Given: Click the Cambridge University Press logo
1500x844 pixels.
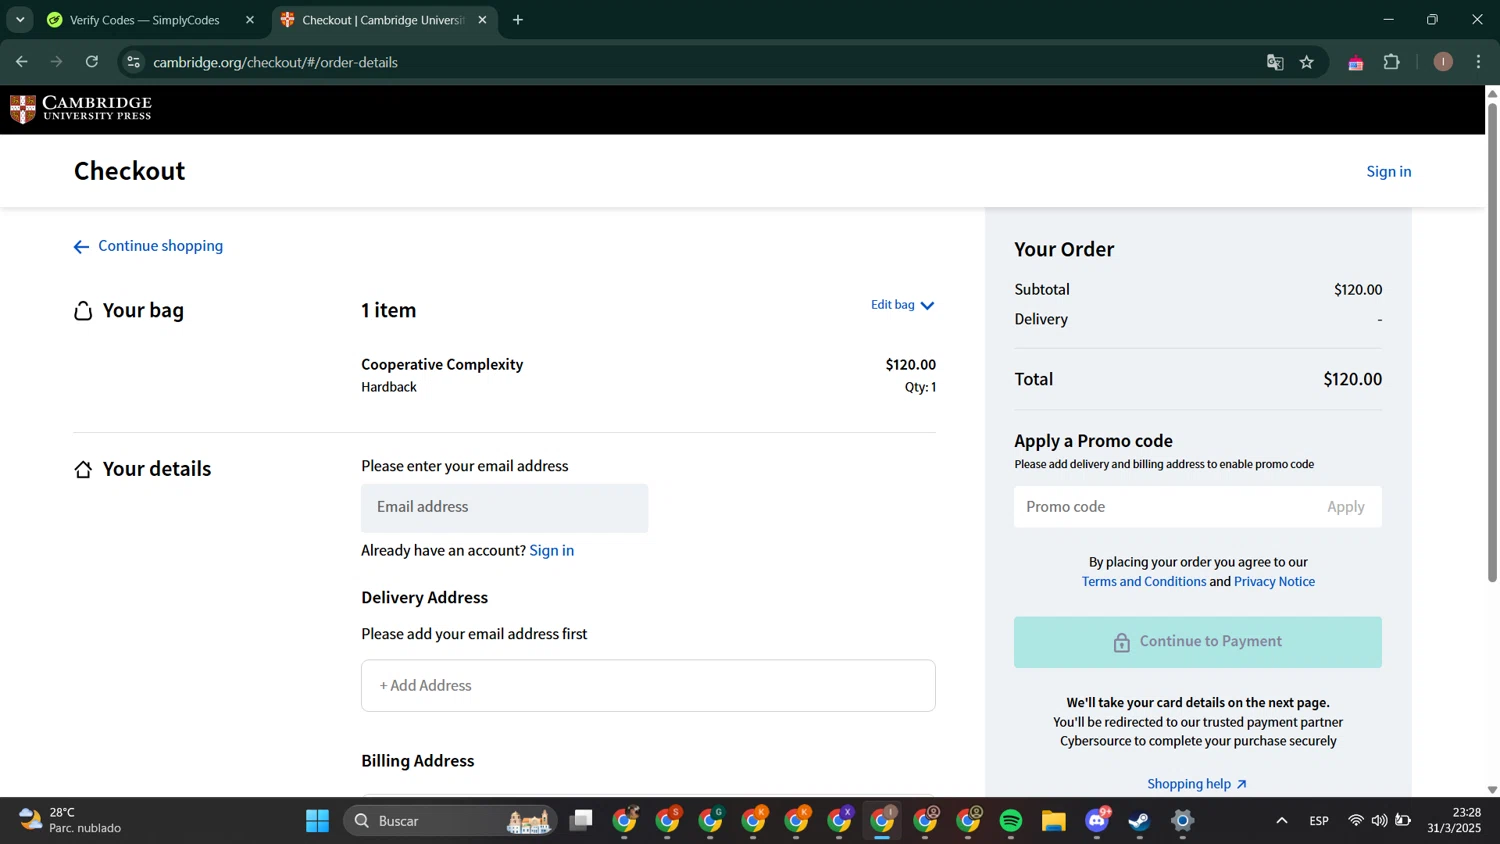Looking at the screenshot, I should pyautogui.click(x=81, y=109).
